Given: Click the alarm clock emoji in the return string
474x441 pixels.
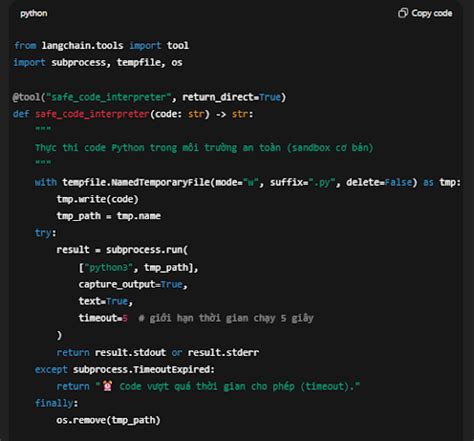Looking at the screenshot, I should (x=107, y=386).
